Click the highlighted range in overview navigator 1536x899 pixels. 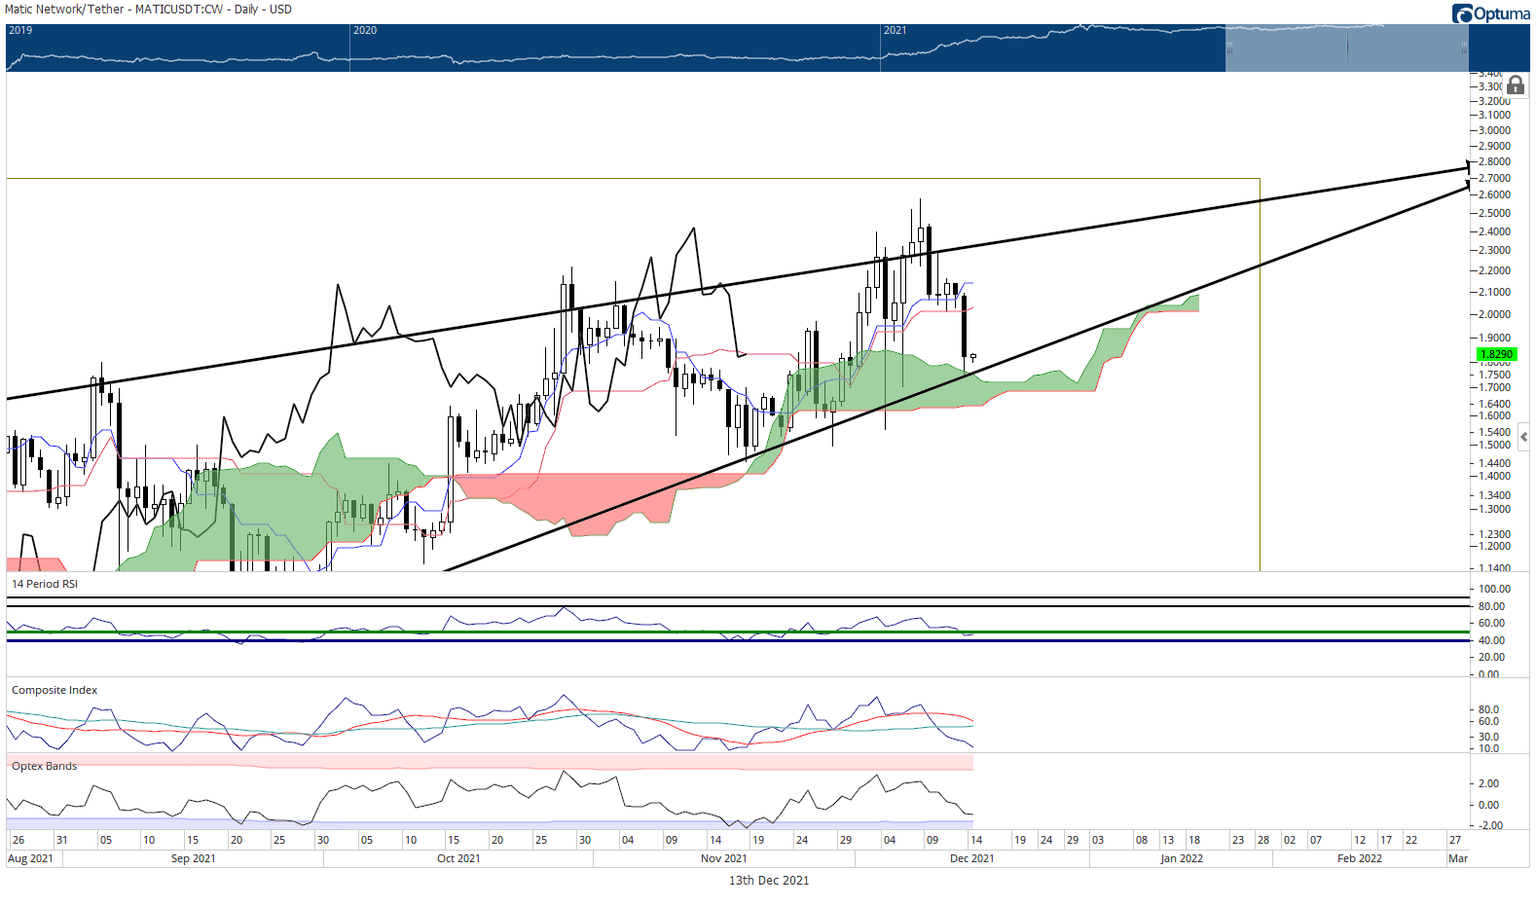click(x=1346, y=48)
